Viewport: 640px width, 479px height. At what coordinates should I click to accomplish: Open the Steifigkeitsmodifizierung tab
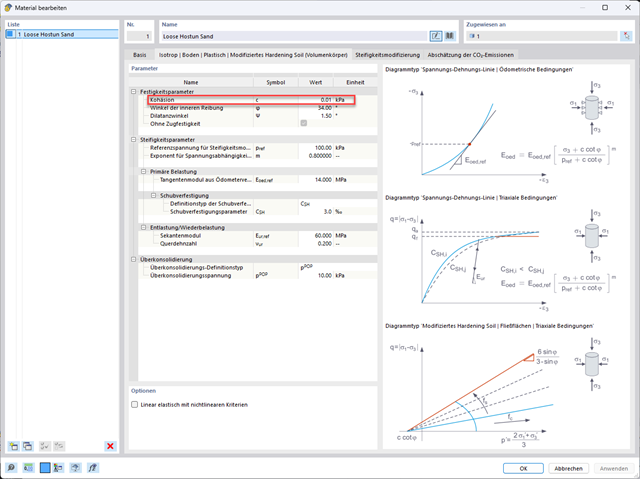tap(387, 55)
